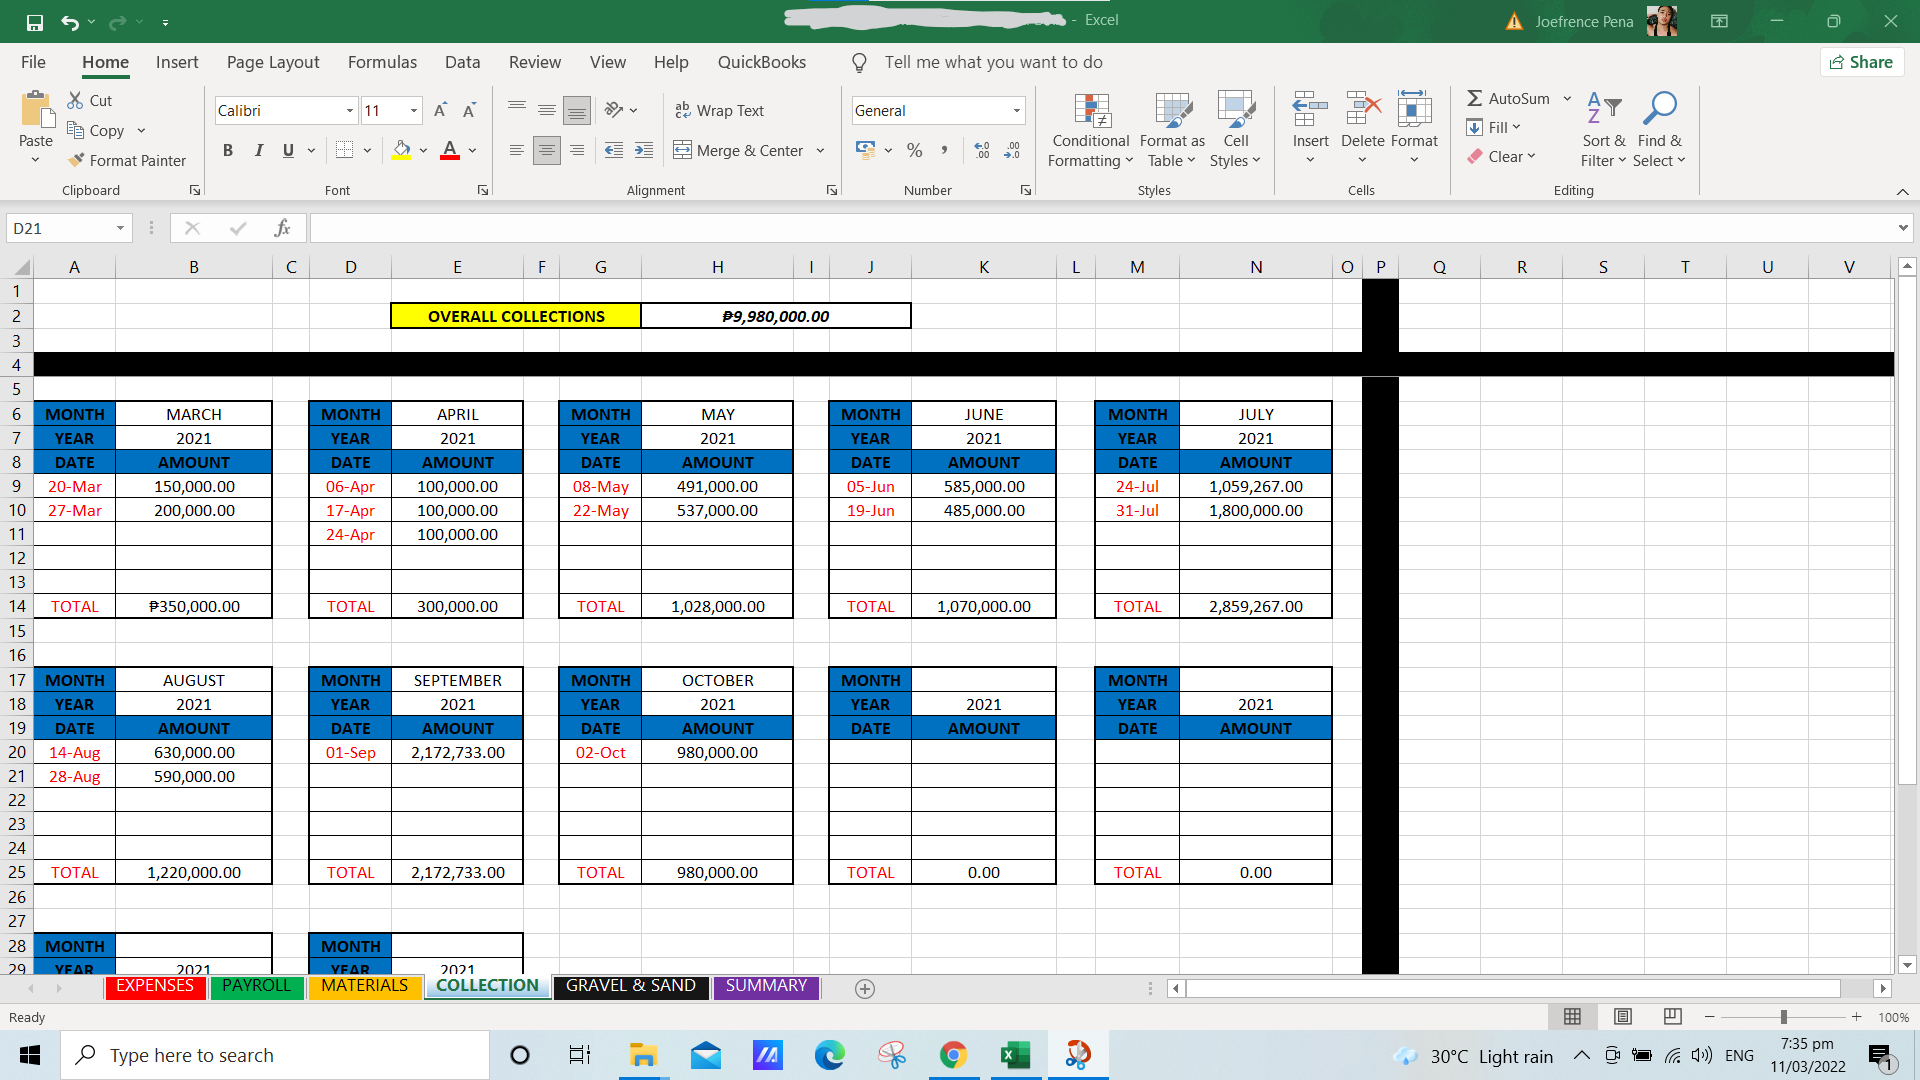
Task: Click the Merge & Center icon
Action: click(682, 150)
